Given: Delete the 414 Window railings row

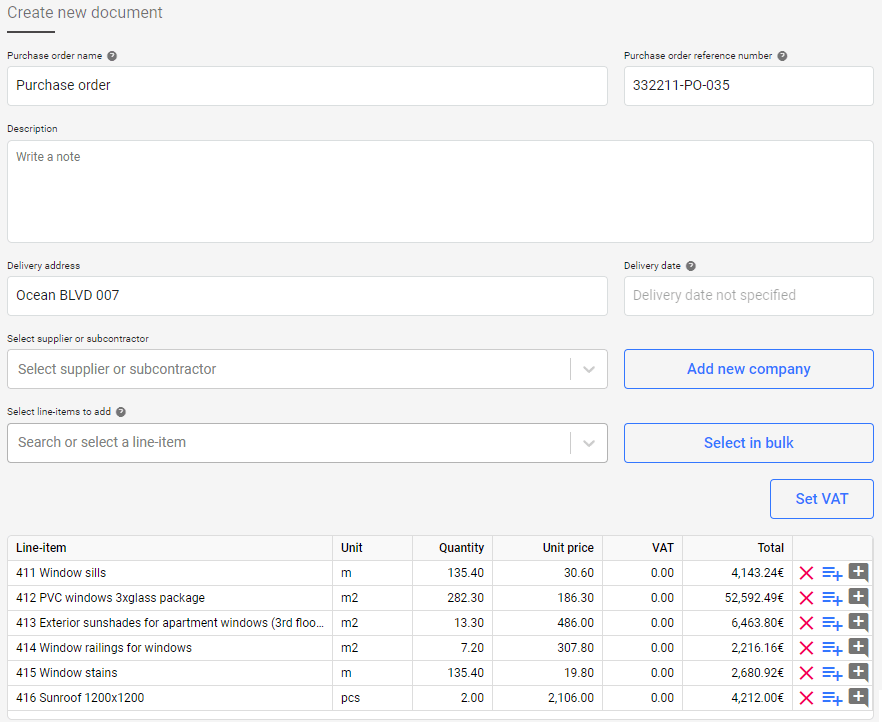Looking at the screenshot, I should click(x=806, y=648).
